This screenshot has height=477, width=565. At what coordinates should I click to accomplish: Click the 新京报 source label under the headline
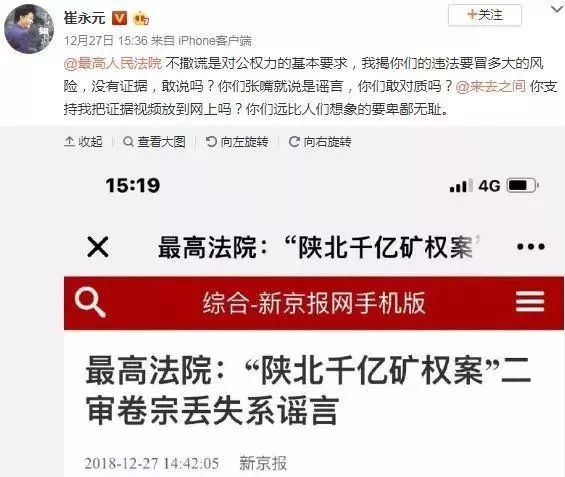pos(263,463)
